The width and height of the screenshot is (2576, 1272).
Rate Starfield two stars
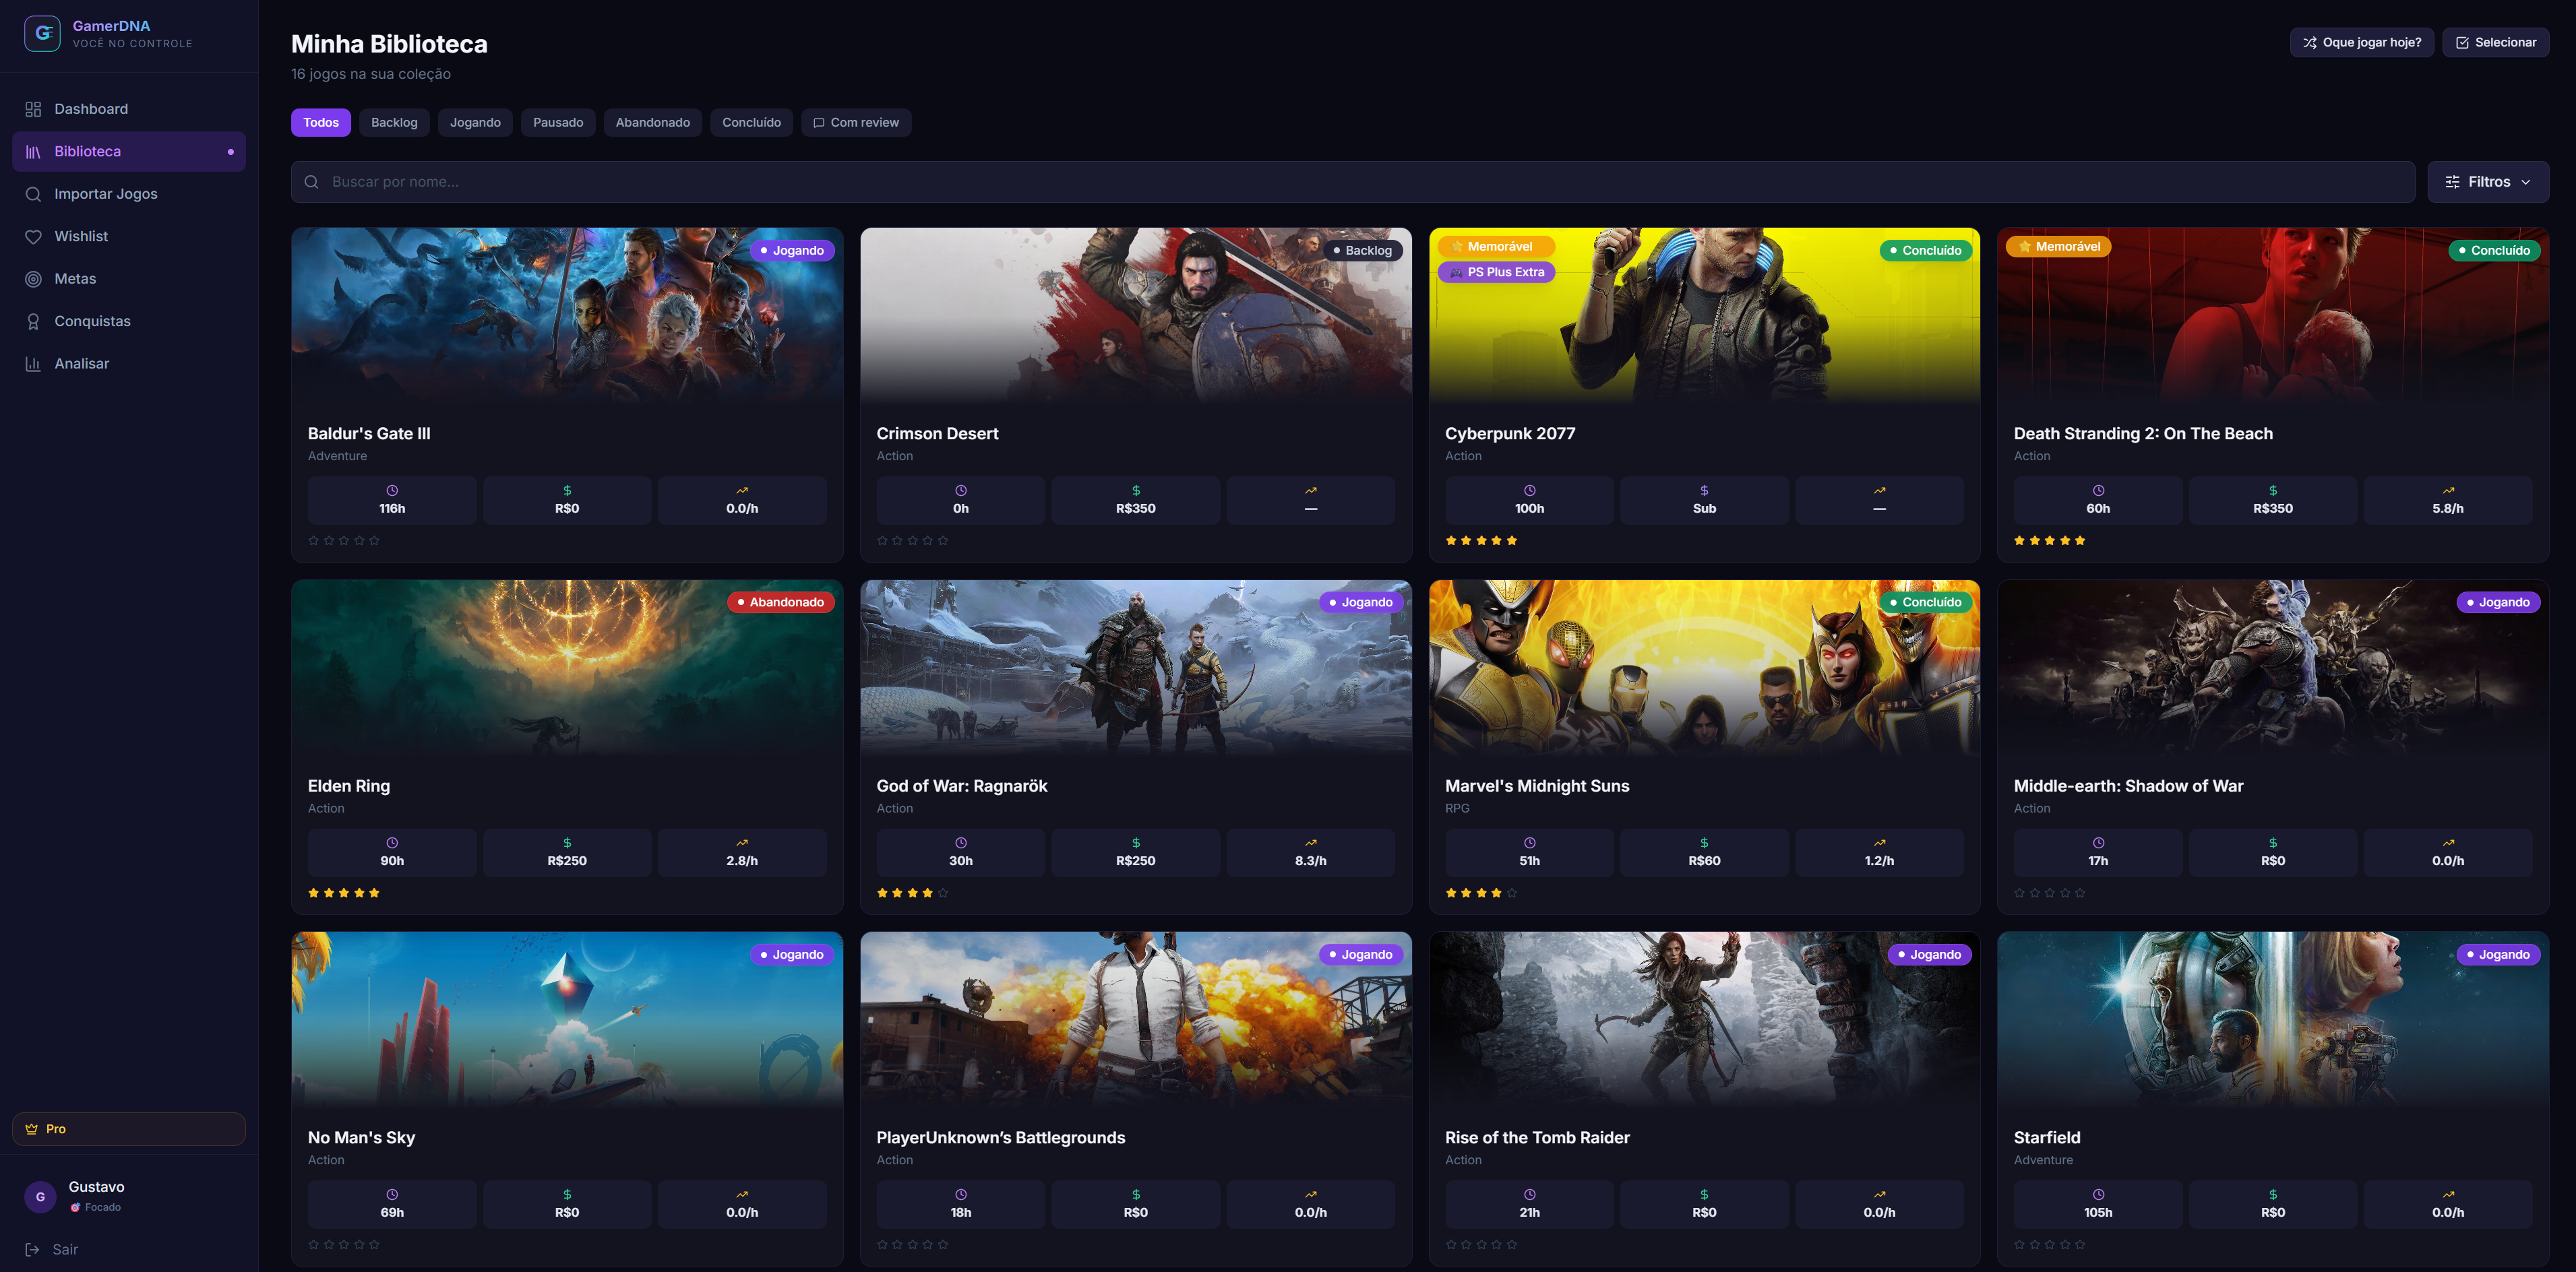click(x=2035, y=1245)
